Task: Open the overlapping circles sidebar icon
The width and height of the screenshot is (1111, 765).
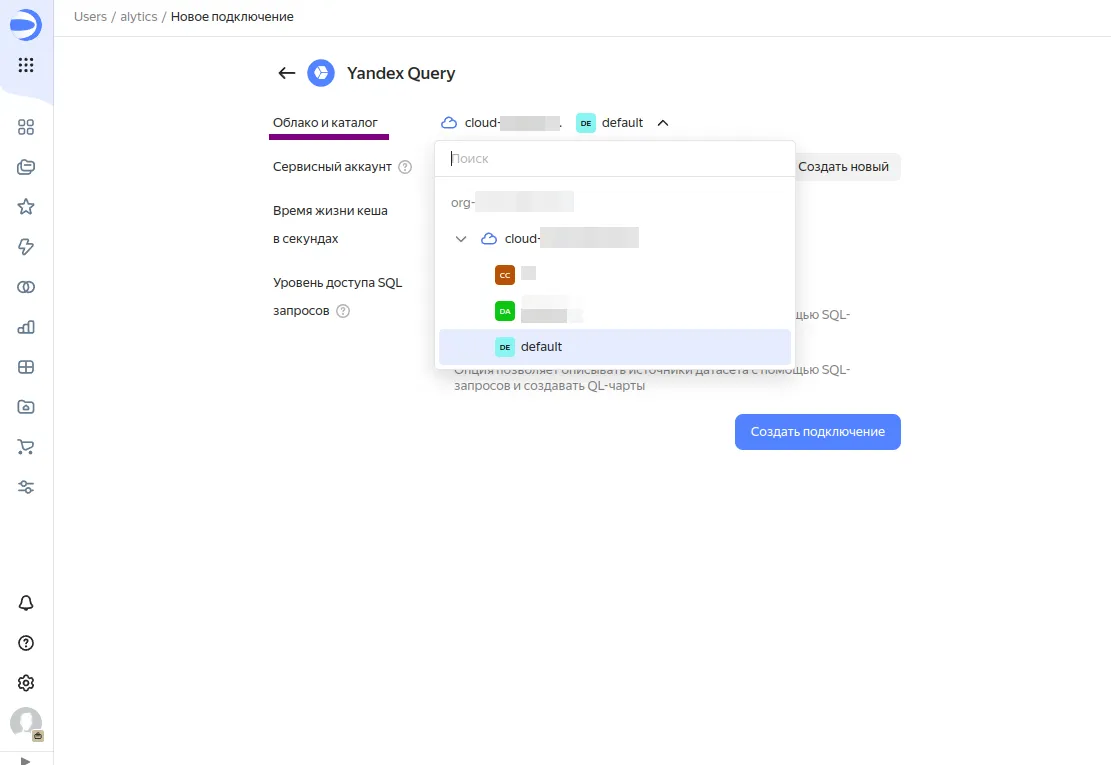Action: [x=26, y=287]
